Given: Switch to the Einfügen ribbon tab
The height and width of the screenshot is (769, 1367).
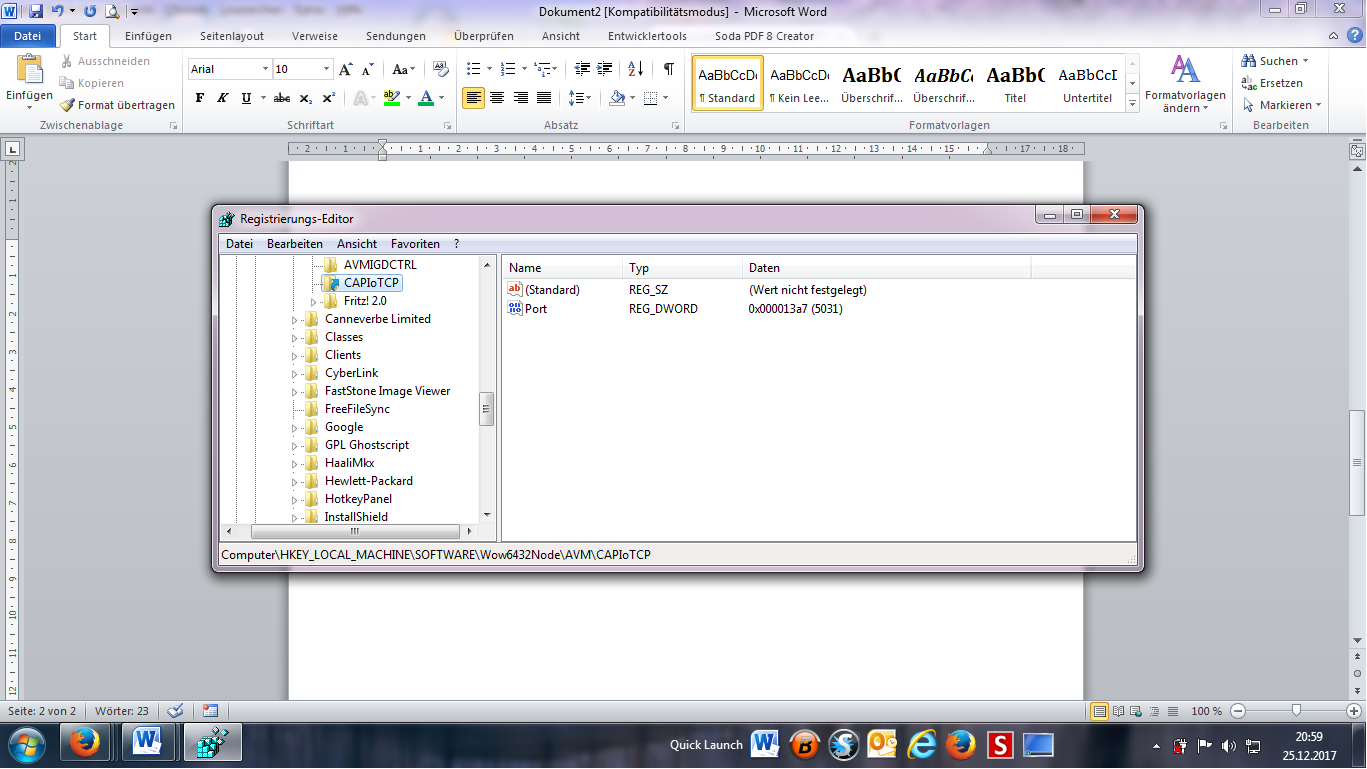Looking at the screenshot, I should pyautogui.click(x=148, y=36).
